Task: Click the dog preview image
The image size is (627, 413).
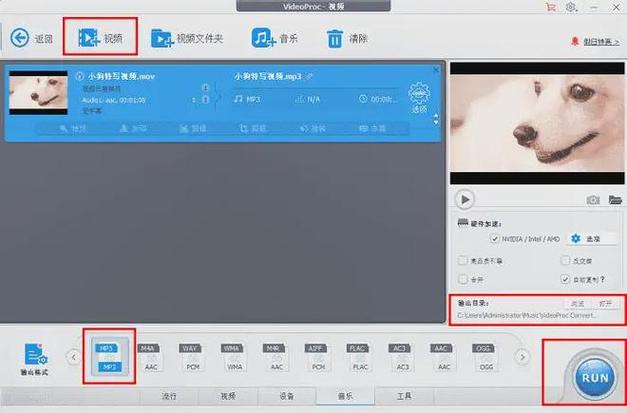Action: (537, 124)
